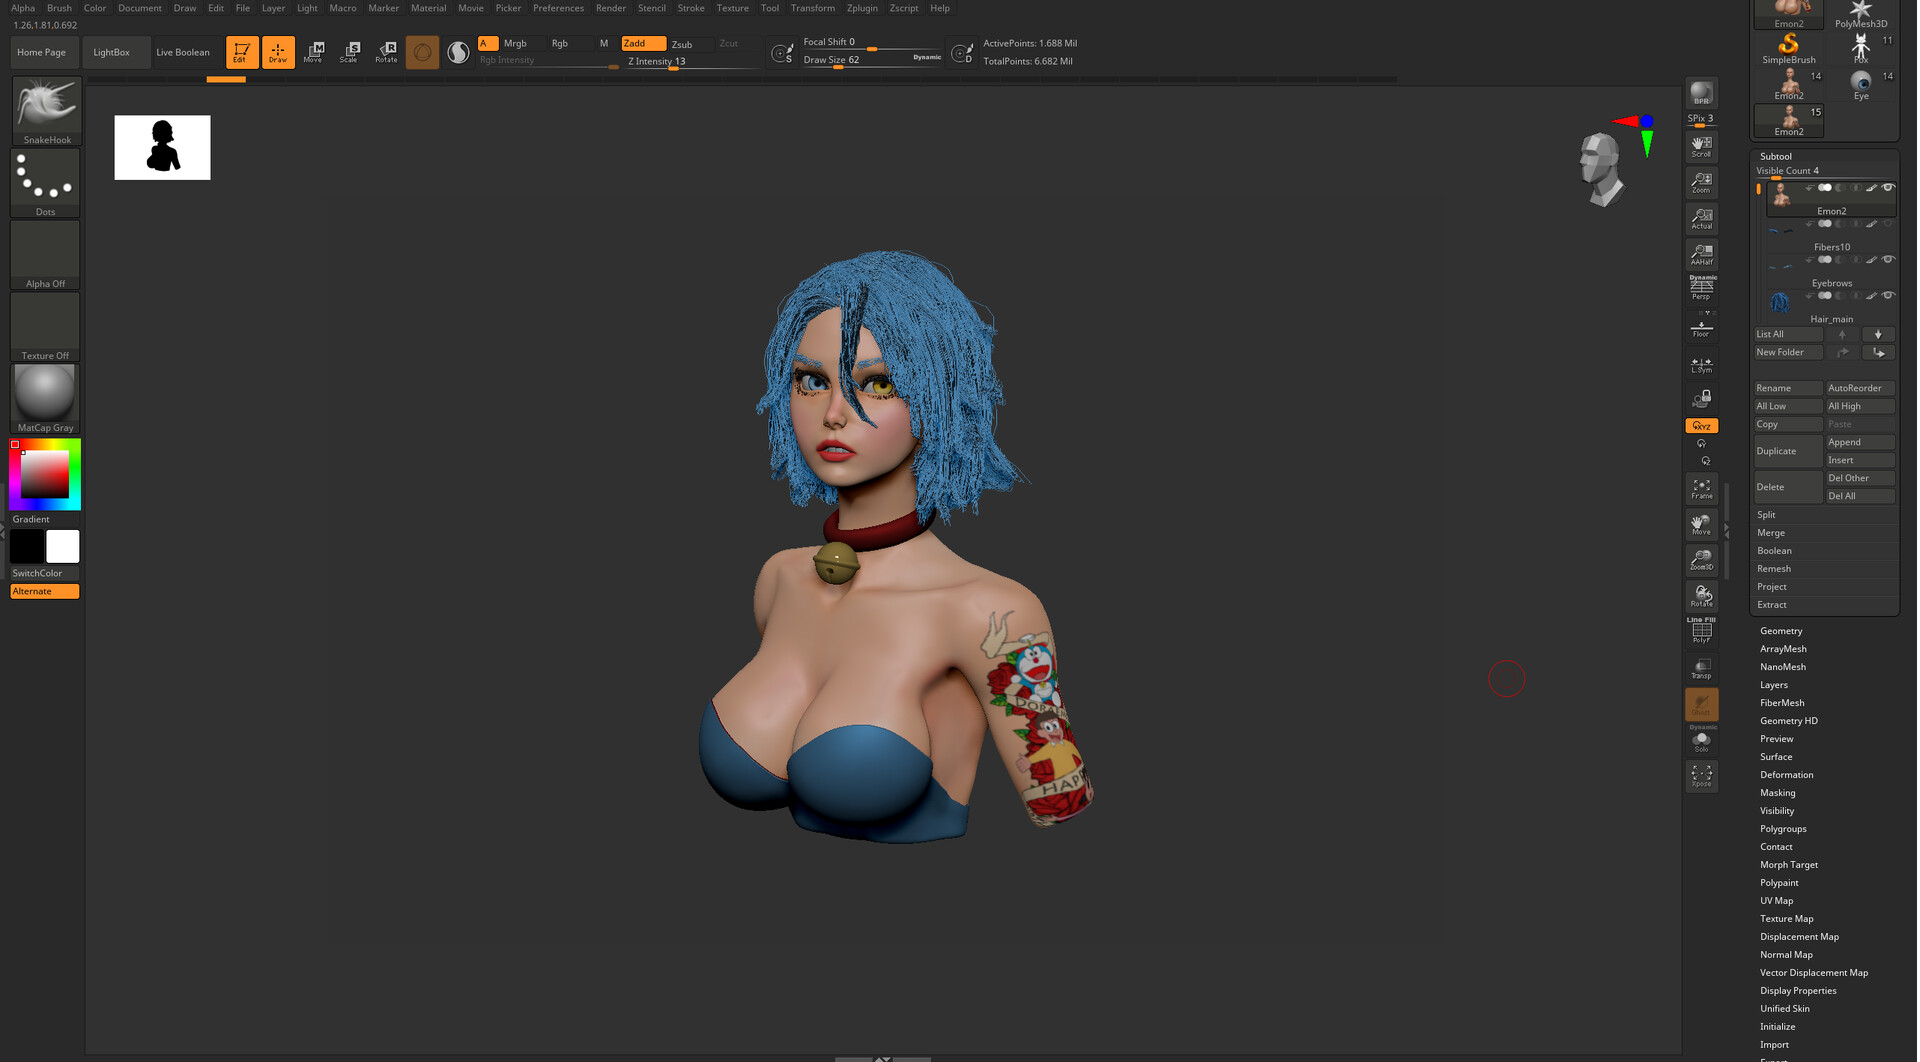Toggle Persp perspective view

pos(1701,289)
